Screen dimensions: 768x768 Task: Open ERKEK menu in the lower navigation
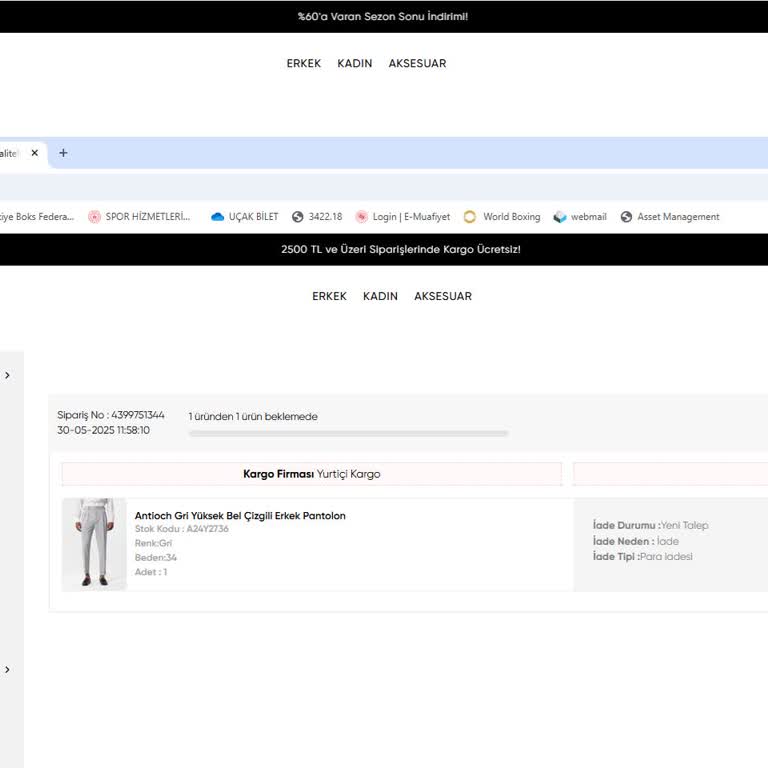[x=329, y=296]
